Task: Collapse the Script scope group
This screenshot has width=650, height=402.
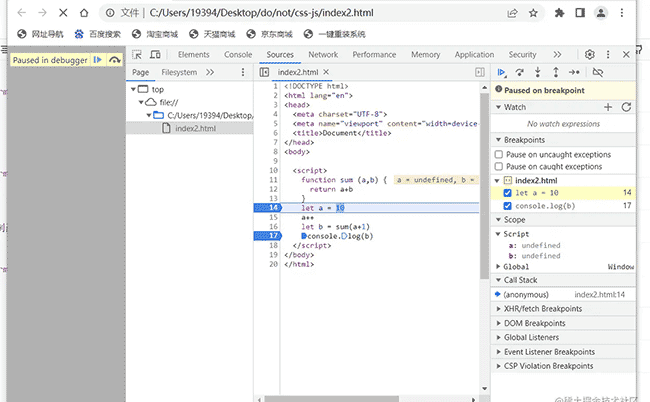Action: pos(499,234)
